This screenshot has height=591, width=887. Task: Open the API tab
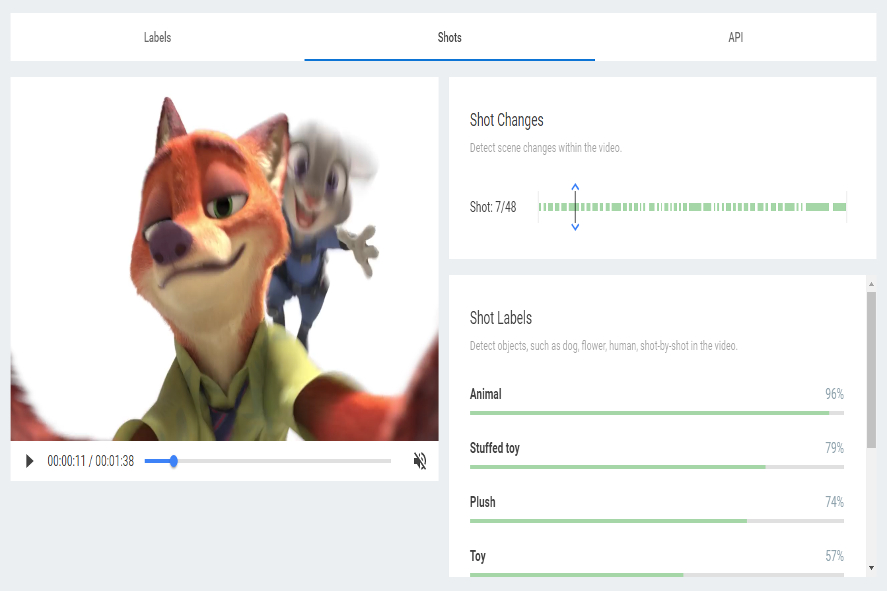pyautogui.click(x=735, y=37)
